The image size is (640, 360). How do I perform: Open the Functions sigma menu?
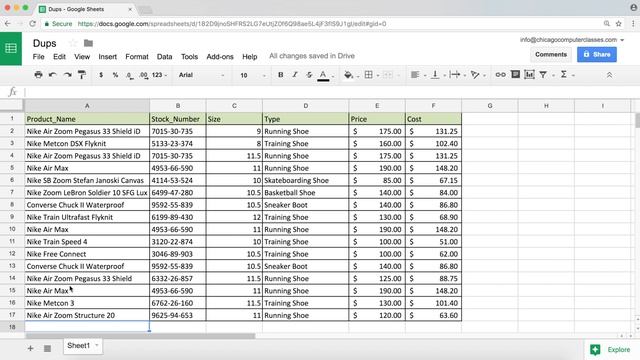point(564,74)
